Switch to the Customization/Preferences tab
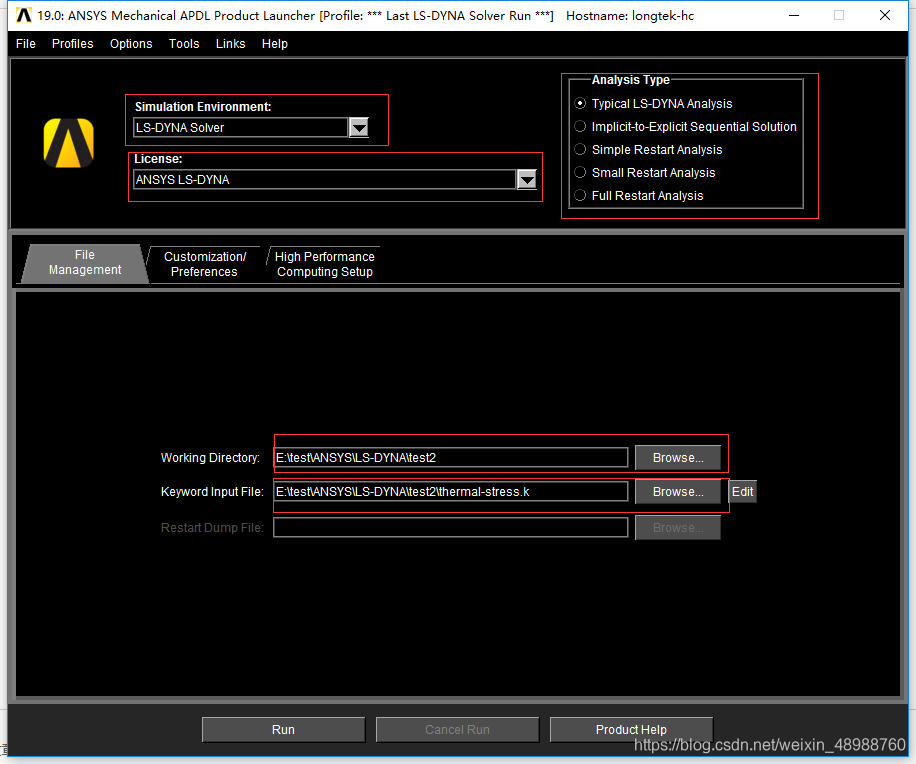Viewport: 916px width, 764px height. [204, 264]
